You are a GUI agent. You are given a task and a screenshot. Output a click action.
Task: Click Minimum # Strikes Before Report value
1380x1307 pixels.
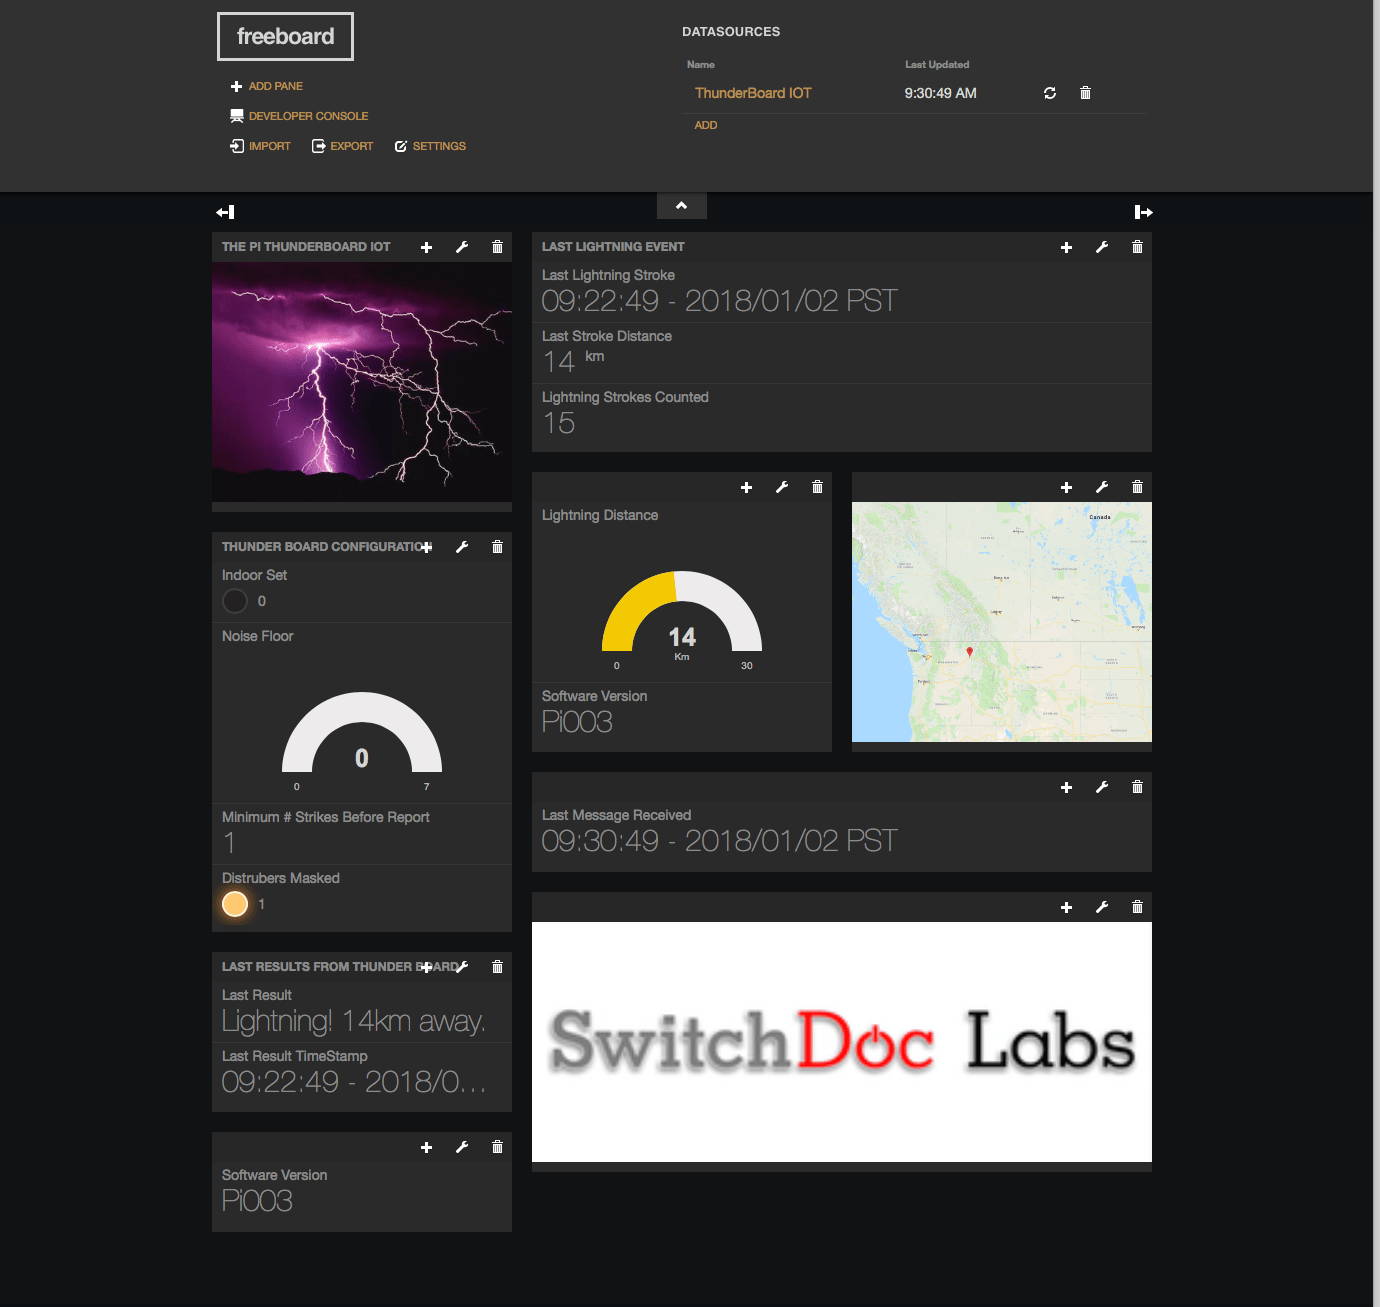tap(230, 843)
